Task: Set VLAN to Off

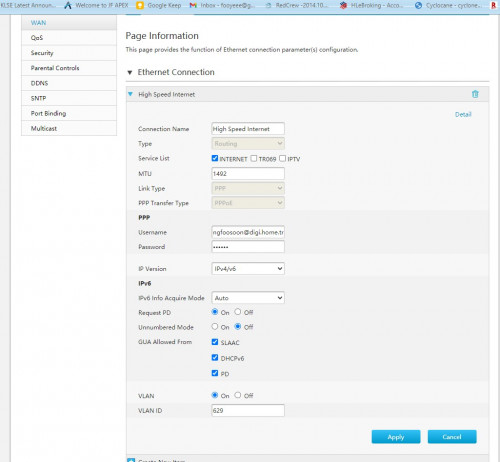Action: coord(237,395)
